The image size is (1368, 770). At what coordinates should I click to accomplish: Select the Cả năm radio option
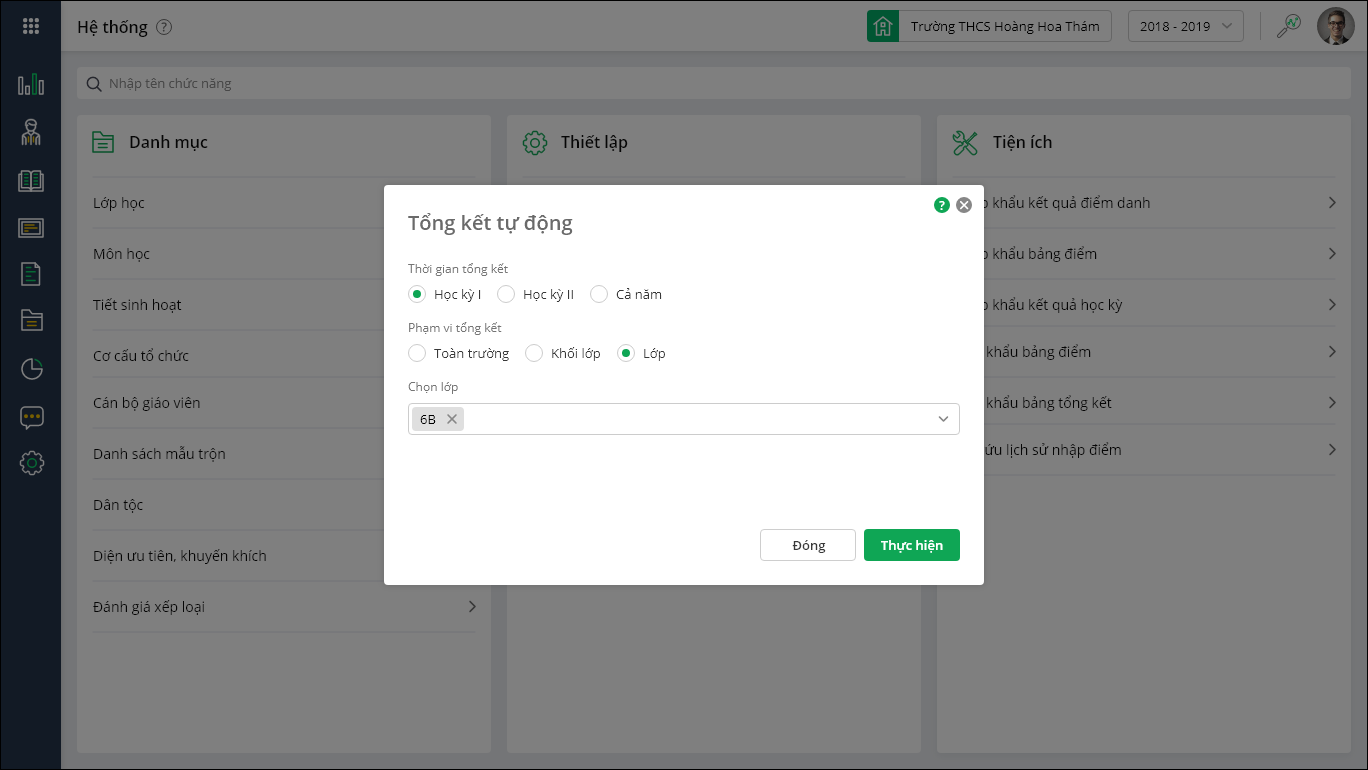coord(599,294)
